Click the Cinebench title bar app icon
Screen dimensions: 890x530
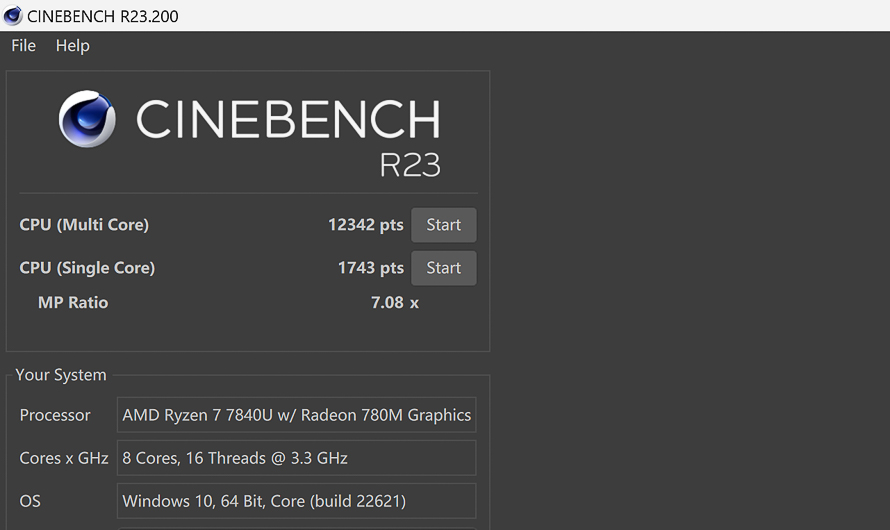click(x=12, y=16)
